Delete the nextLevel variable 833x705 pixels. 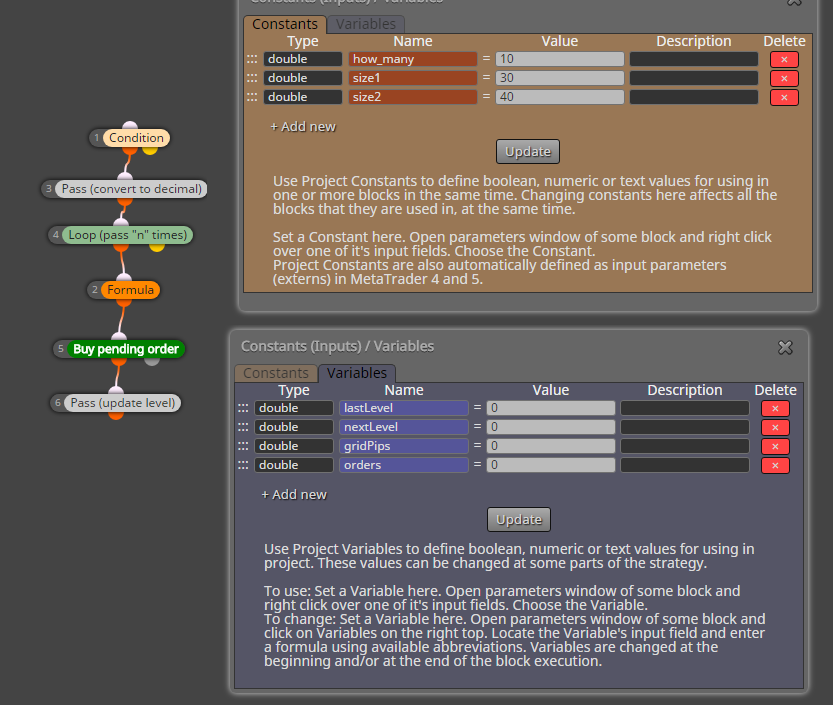pyautogui.click(x=775, y=428)
